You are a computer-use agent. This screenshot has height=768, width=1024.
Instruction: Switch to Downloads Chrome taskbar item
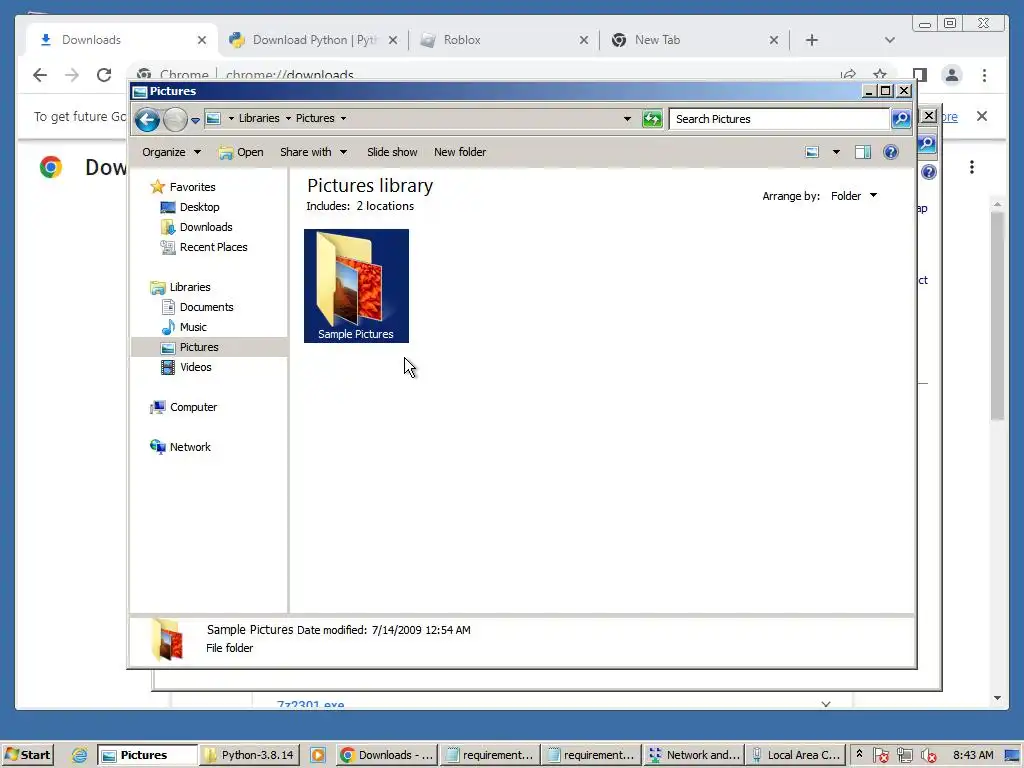pos(387,755)
